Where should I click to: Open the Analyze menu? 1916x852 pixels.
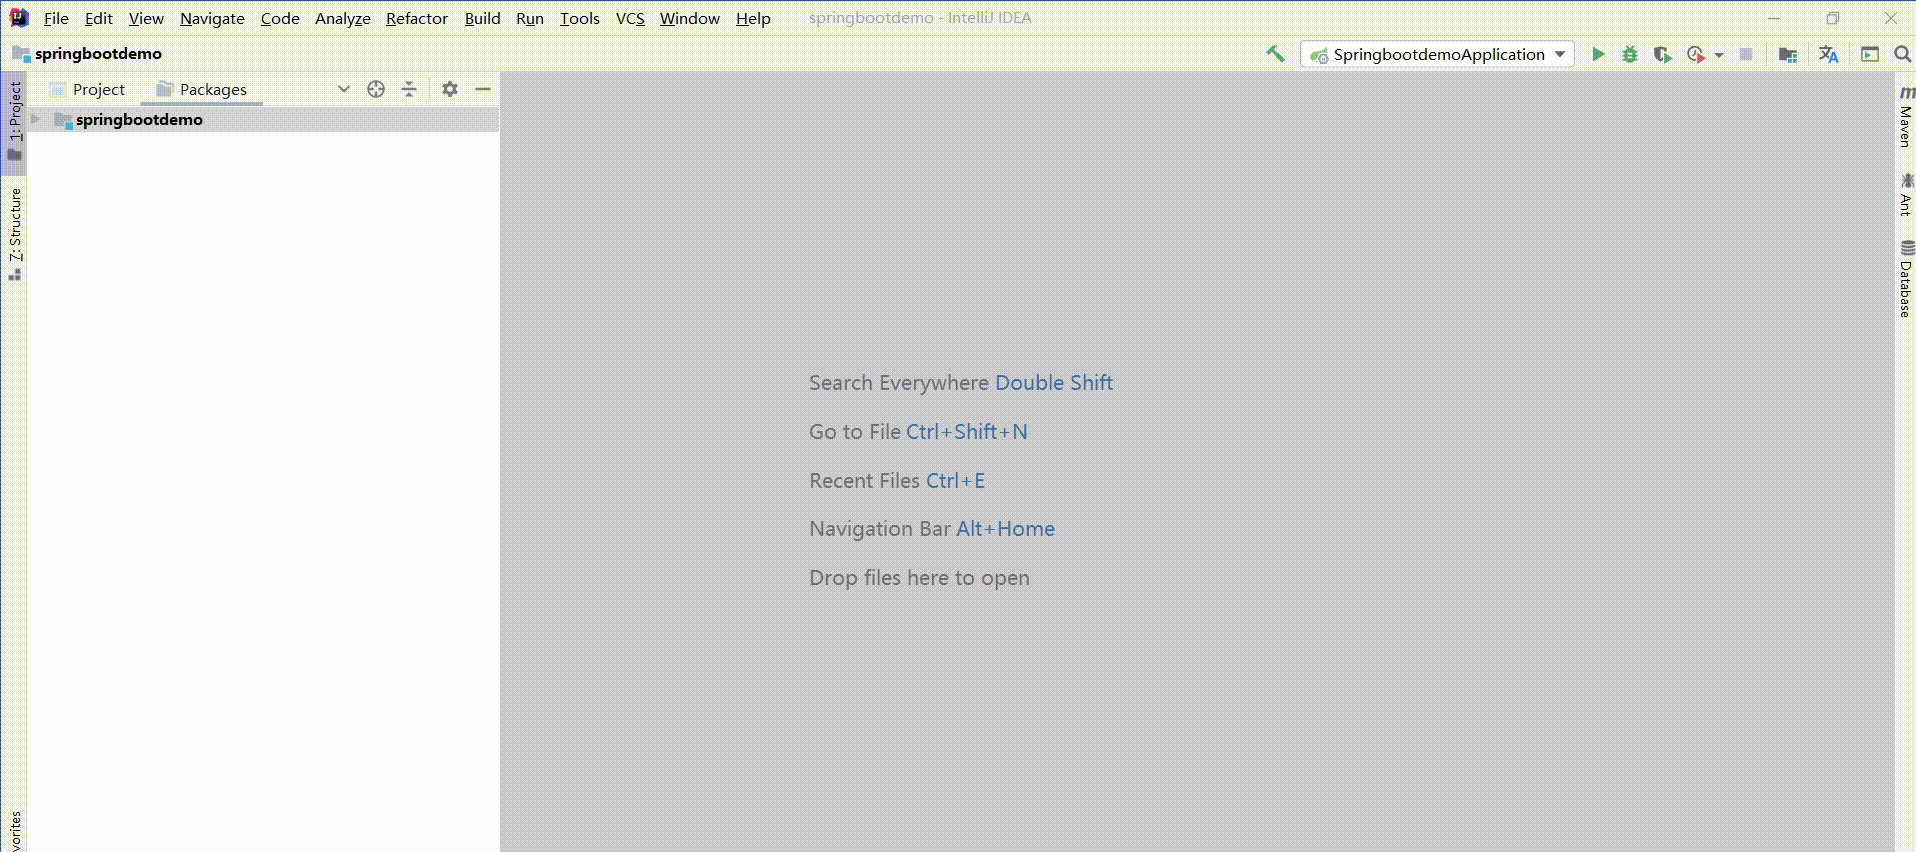pos(343,18)
